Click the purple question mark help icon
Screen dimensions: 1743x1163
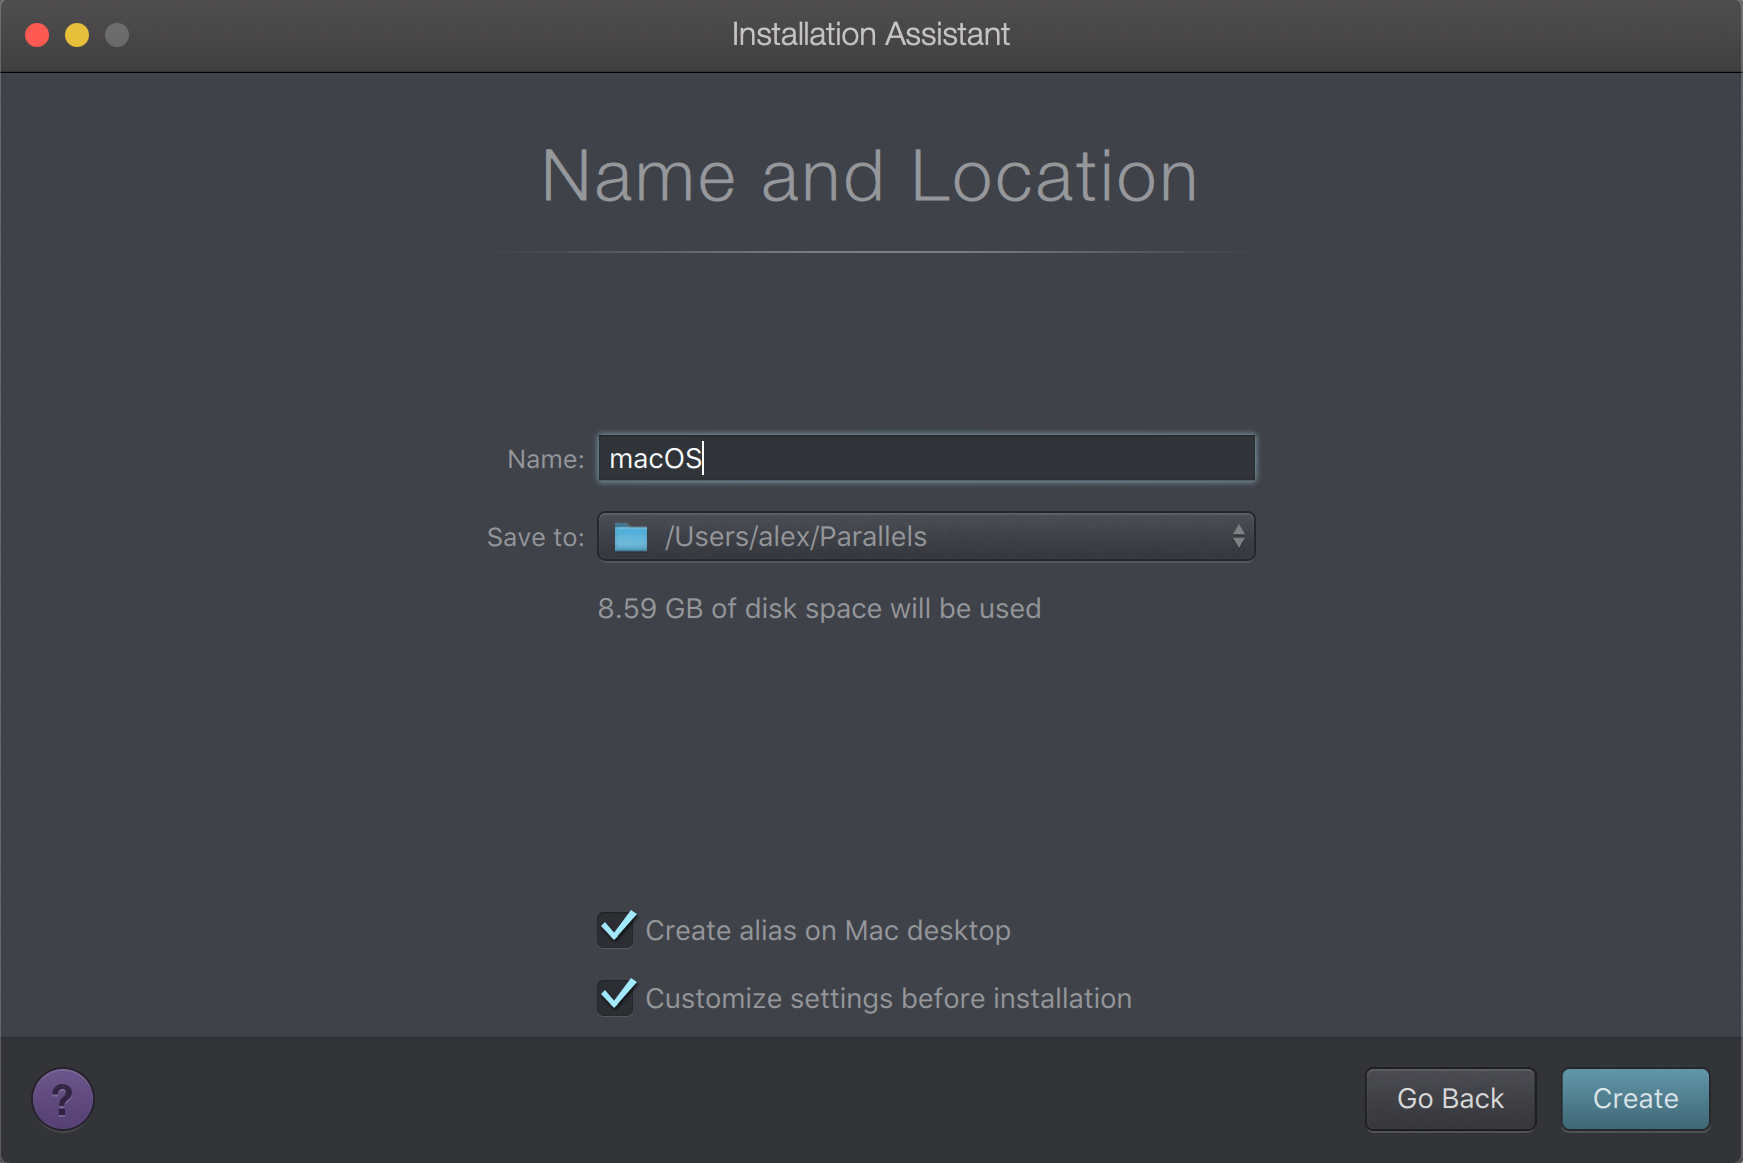[x=63, y=1099]
